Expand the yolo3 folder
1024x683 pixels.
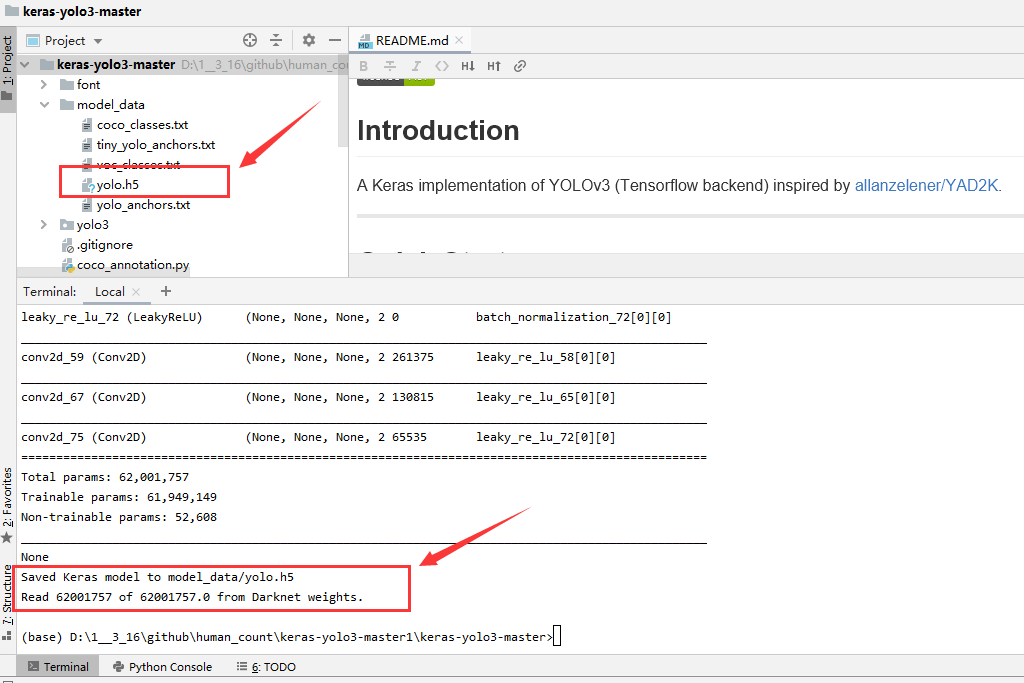(44, 225)
